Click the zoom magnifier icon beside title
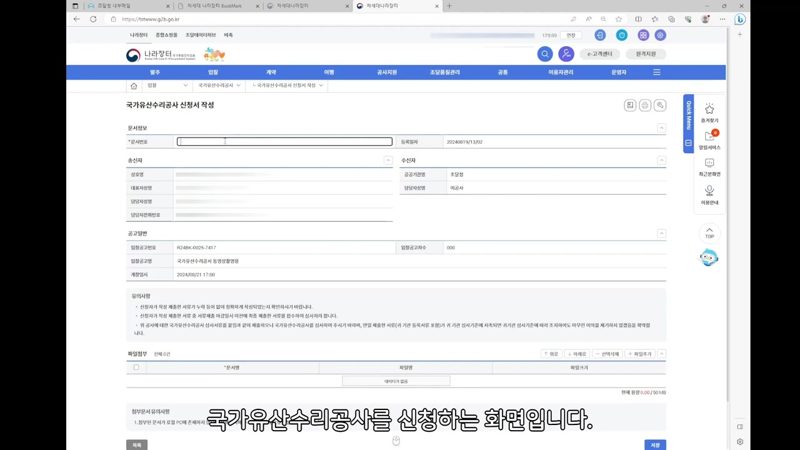800x450 pixels. tap(660, 105)
